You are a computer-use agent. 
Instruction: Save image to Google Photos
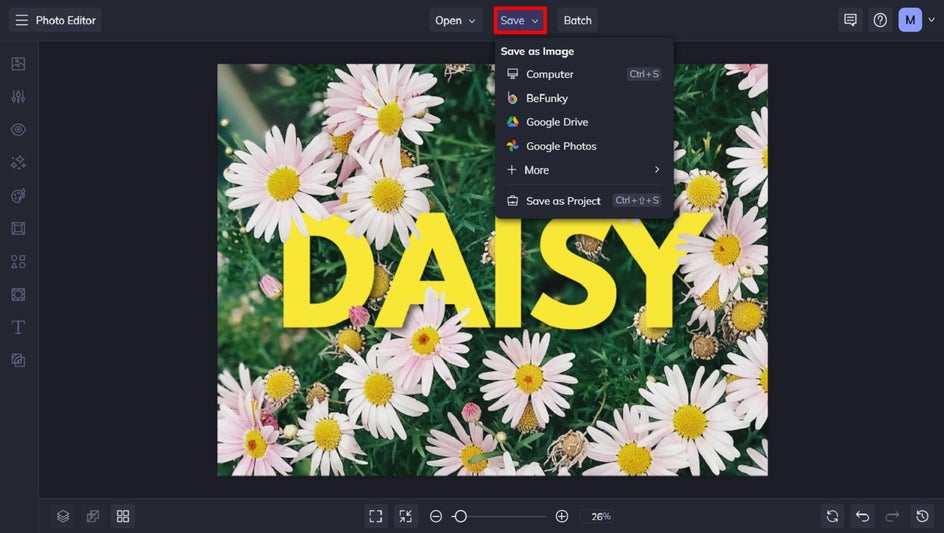(583, 146)
